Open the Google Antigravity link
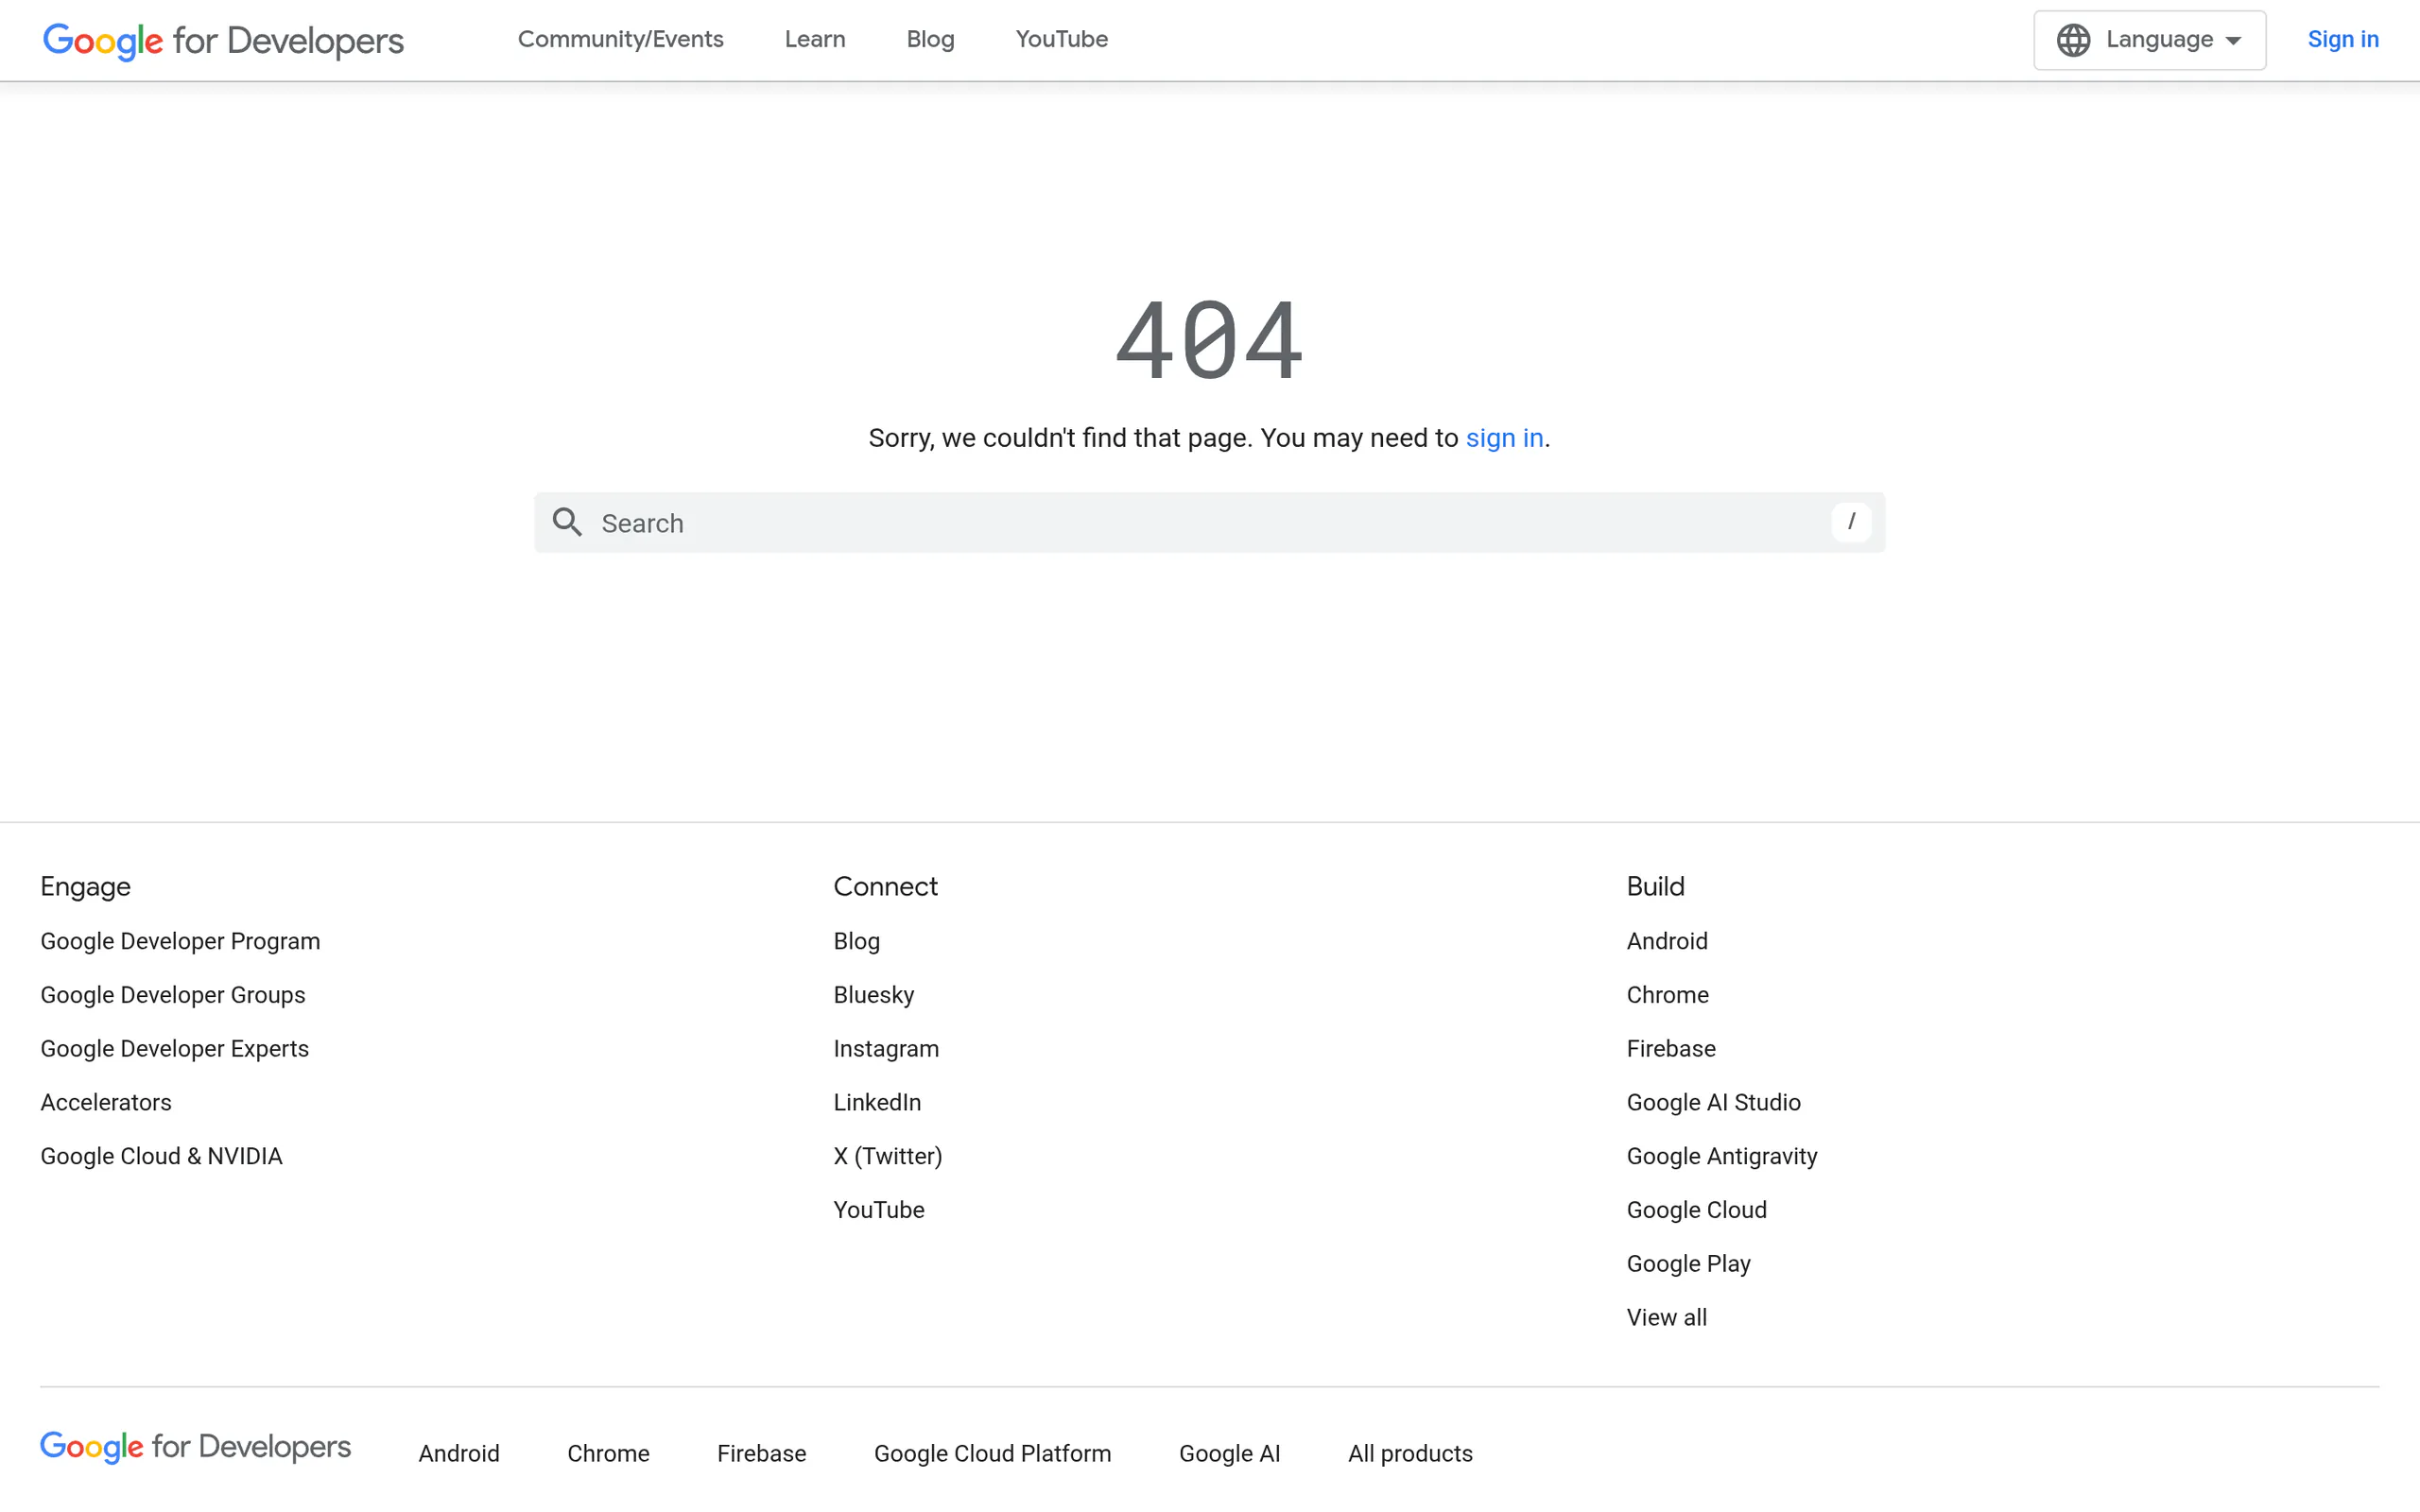The height and width of the screenshot is (1512, 2420). pyautogui.click(x=1722, y=1156)
